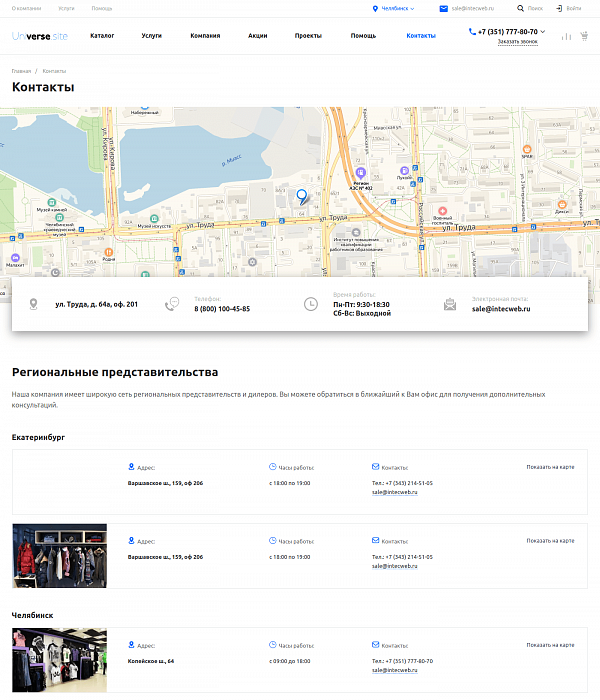Click the location pin icon beside ул. Труда address

[x=33, y=304]
